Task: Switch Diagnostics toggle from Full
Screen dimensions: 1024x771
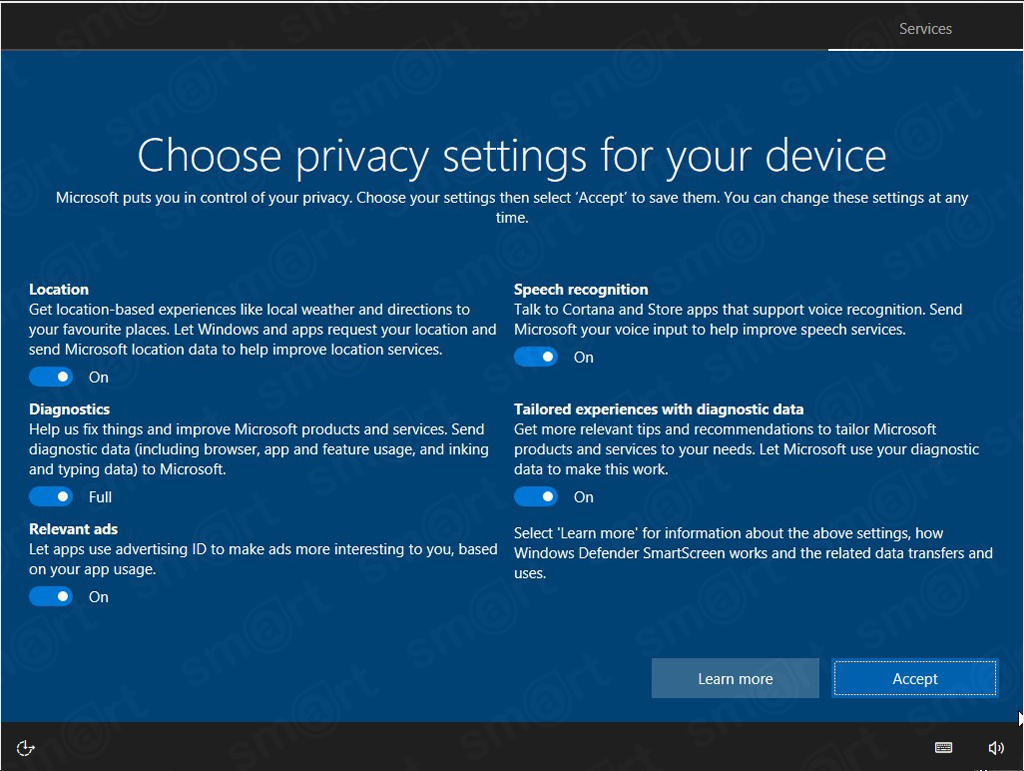Action: tap(51, 497)
